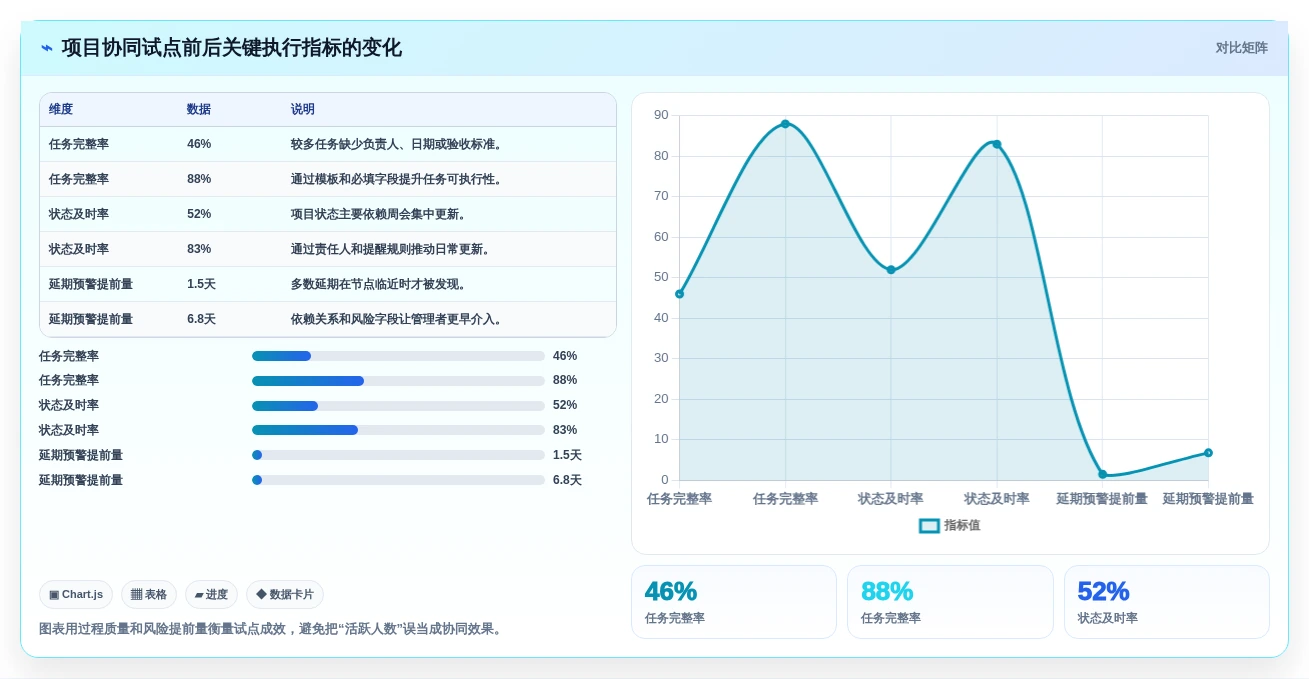Click the 88% 任务完整率 data card
Screen dimensions: 1309x679
(x=950, y=602)
